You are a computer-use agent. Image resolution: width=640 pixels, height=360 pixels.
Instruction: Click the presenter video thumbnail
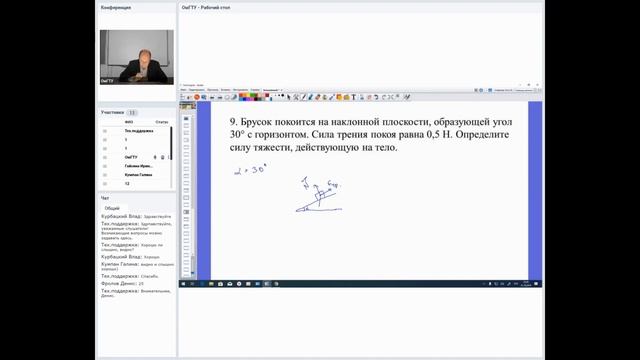coord(137,57)
